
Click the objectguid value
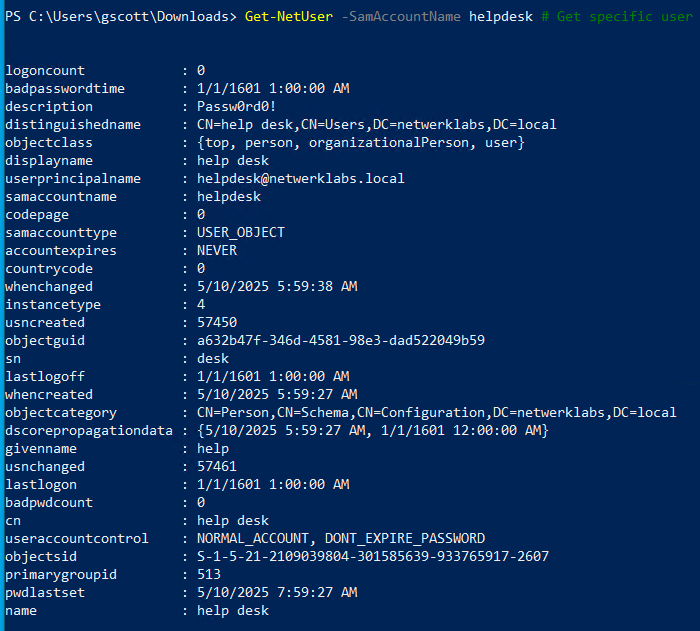coord(341,340)
